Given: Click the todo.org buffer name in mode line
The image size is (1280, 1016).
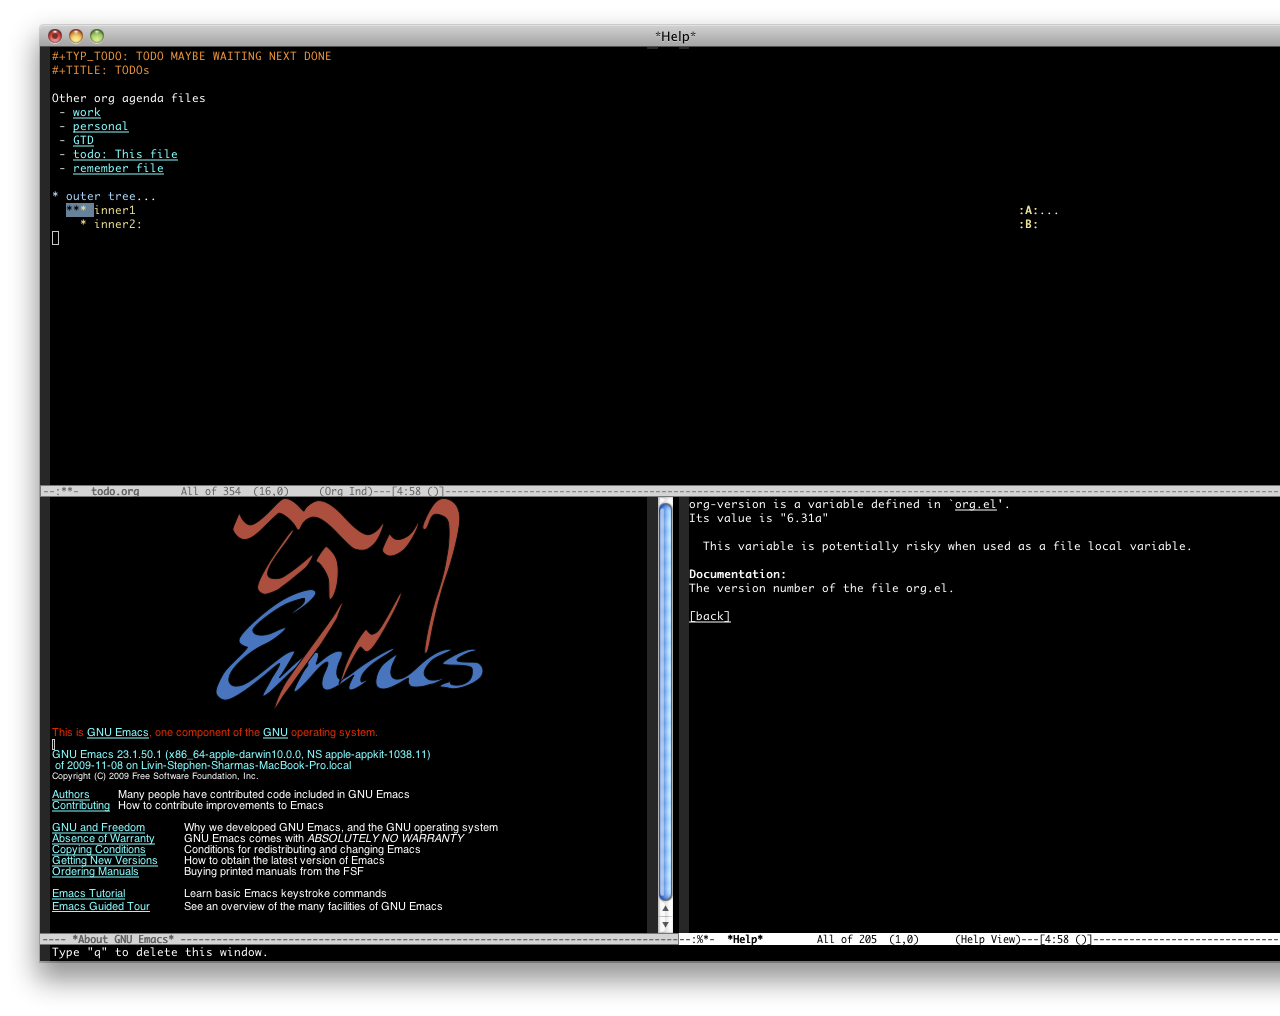Looking at the screenshot, I should pyautogui.click(x=115, y=491).
